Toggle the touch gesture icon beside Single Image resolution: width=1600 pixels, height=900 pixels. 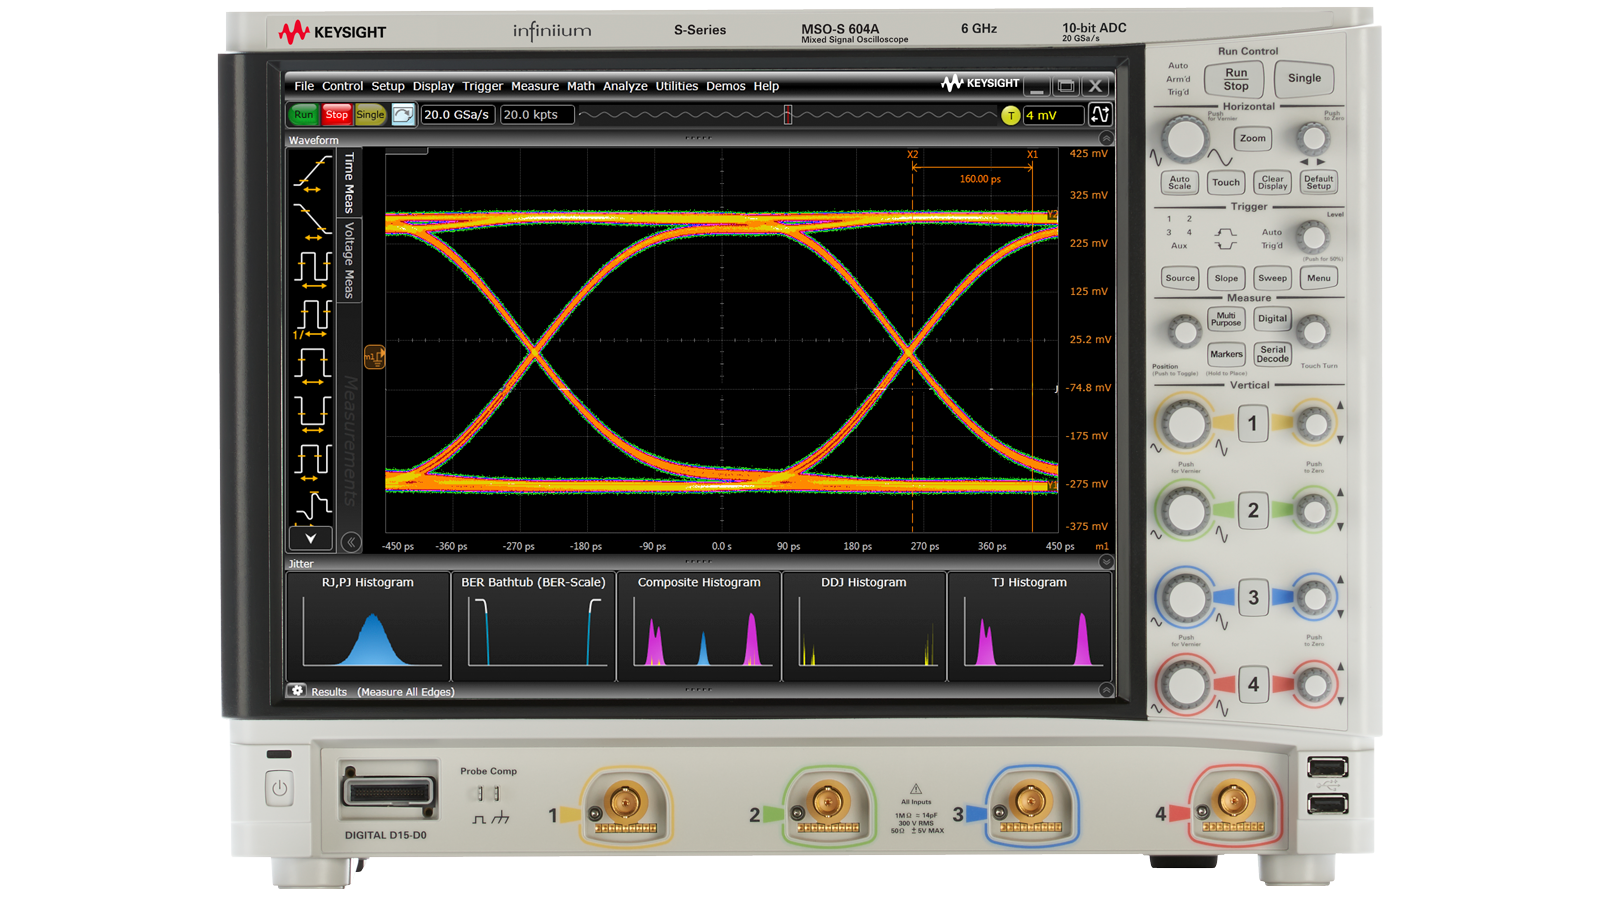[403, 115]
